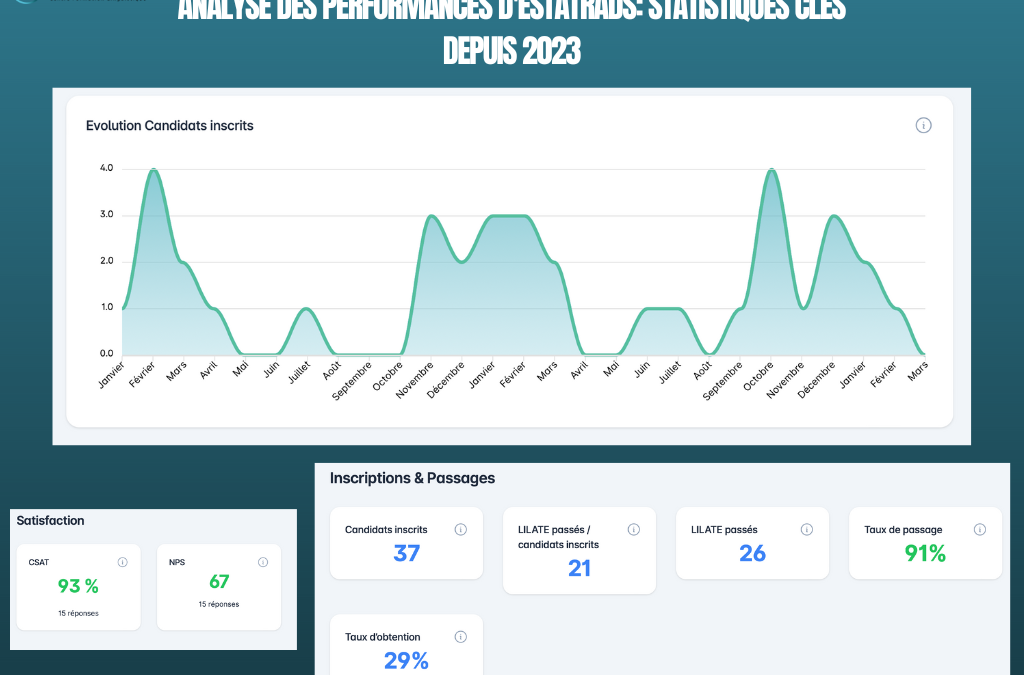Click the Candidats inscrits value 37

click(x=406, y=554)
